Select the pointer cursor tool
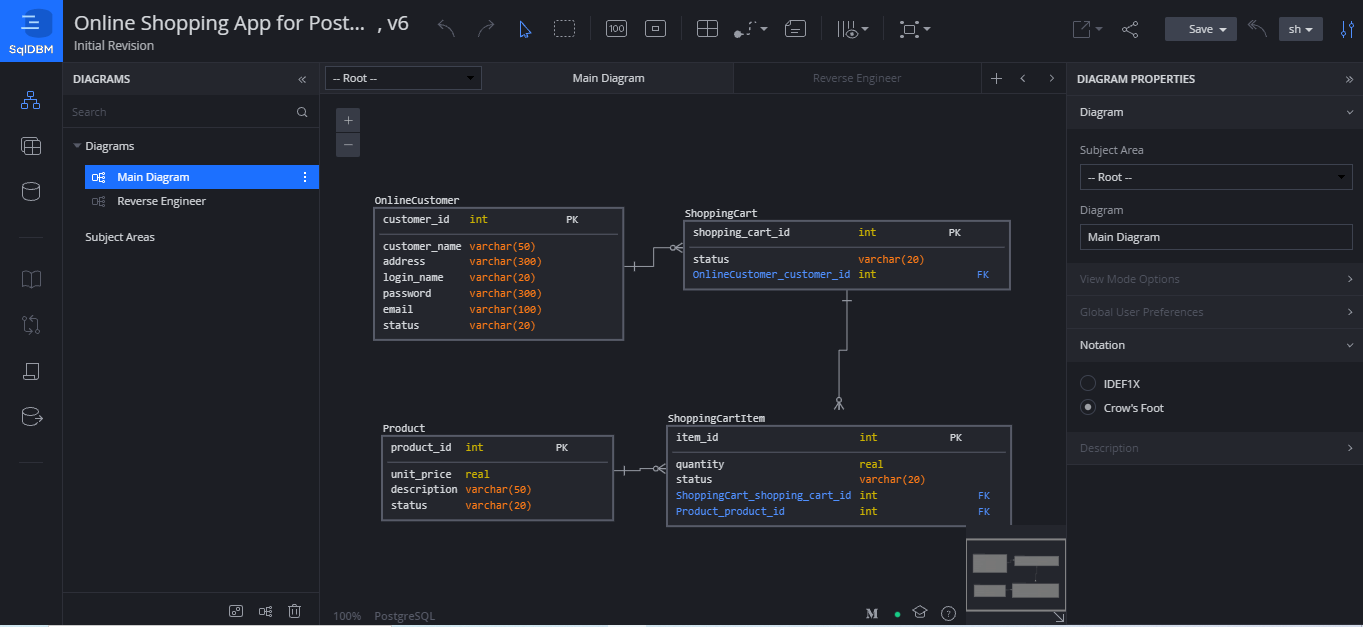Viewport: 1363px width, 627px height. tap(525, 29)
